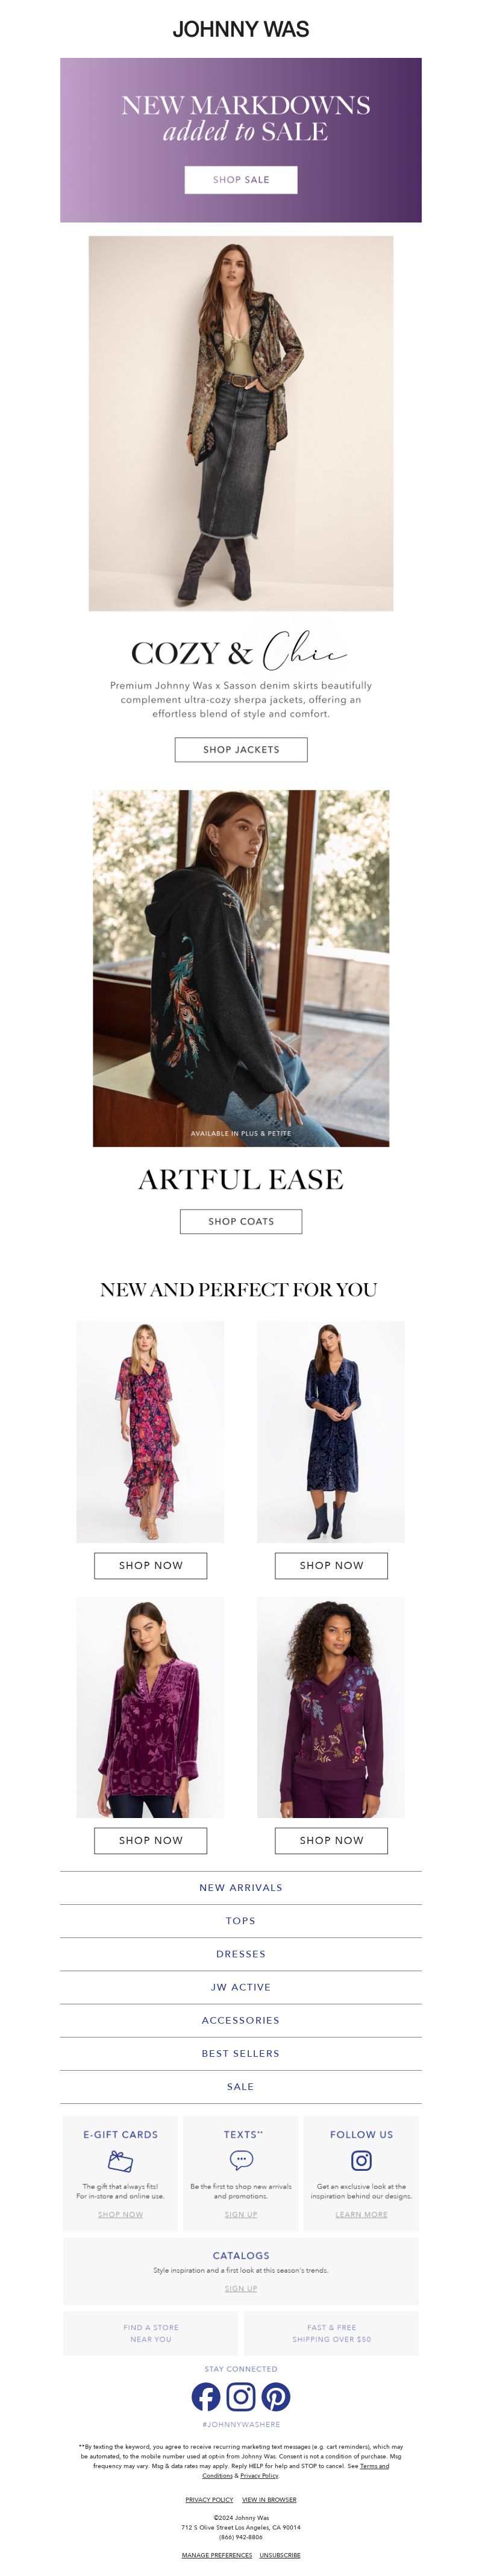Click Find a Store Near You

pos(151,2333)
